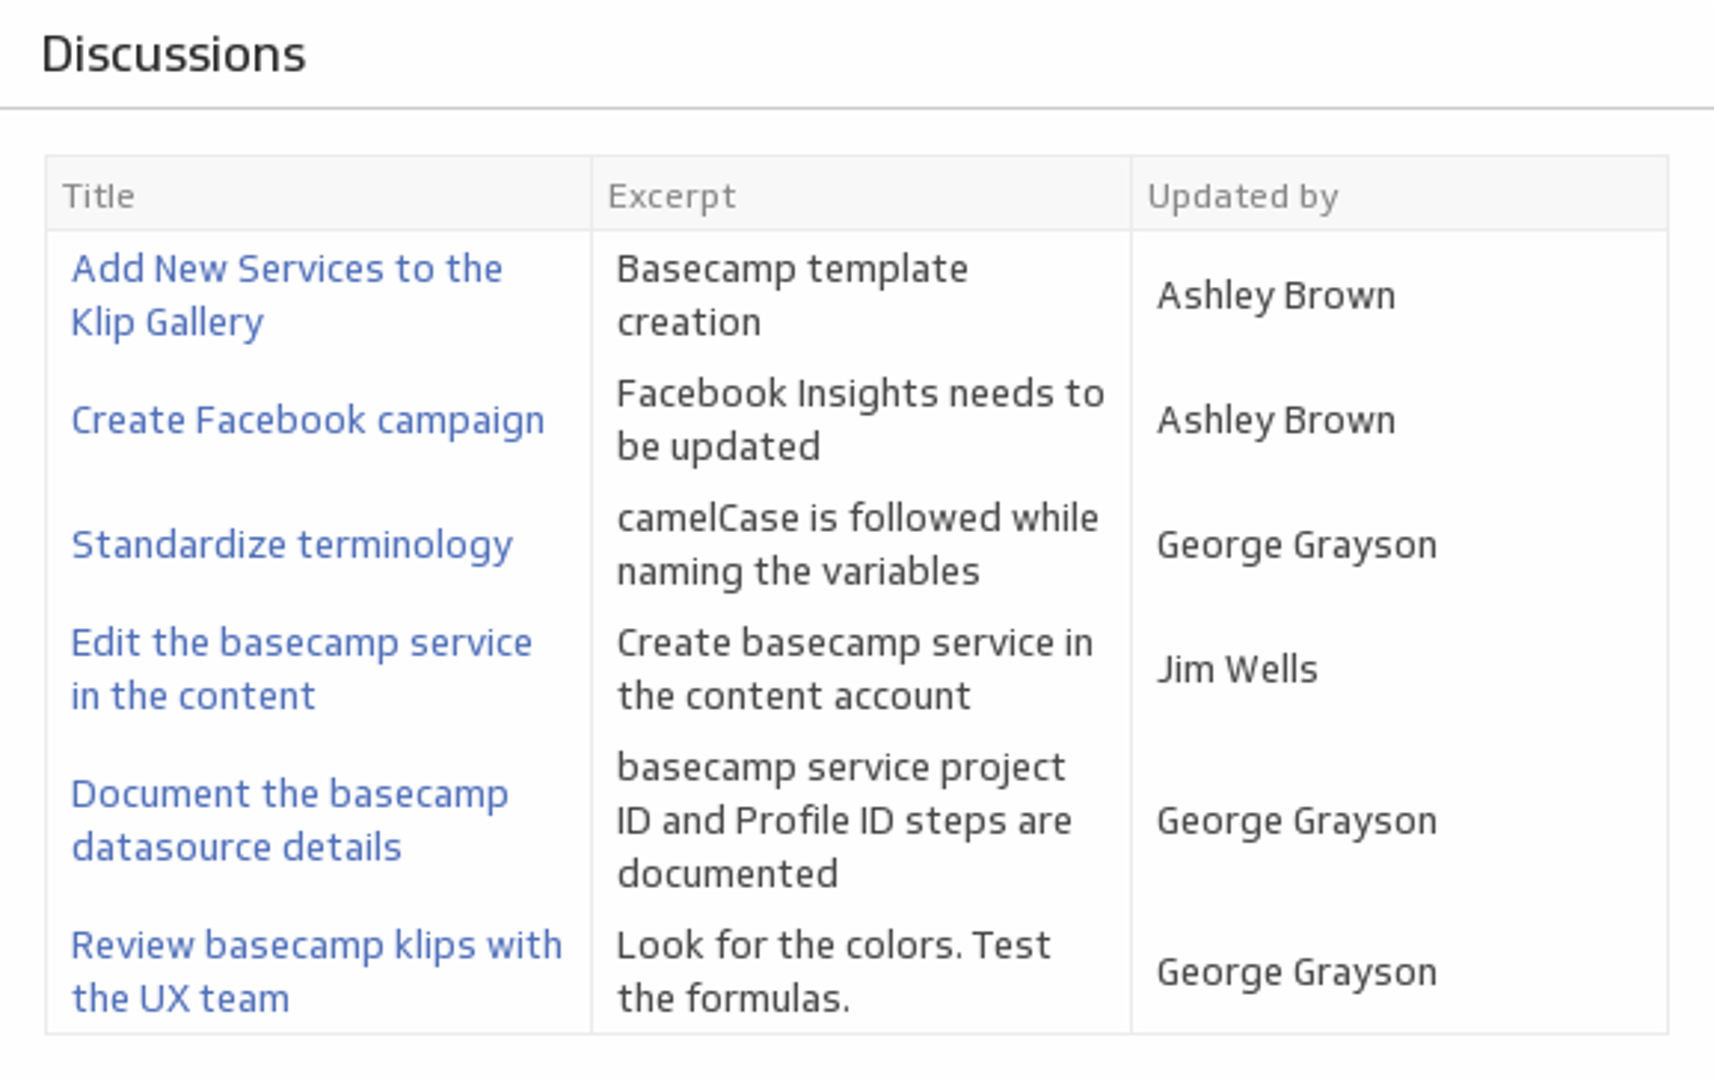The image size is (1714, 1080).
Task: Click George Grayson in the UX team review row
Action: (x=1296, y=972)
